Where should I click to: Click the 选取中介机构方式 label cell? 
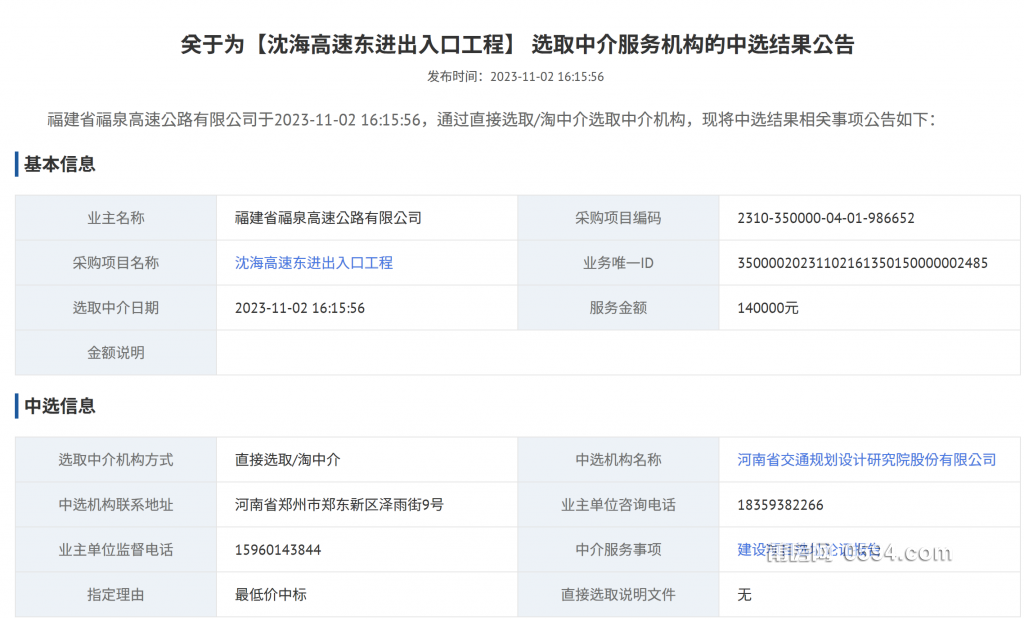116,460
